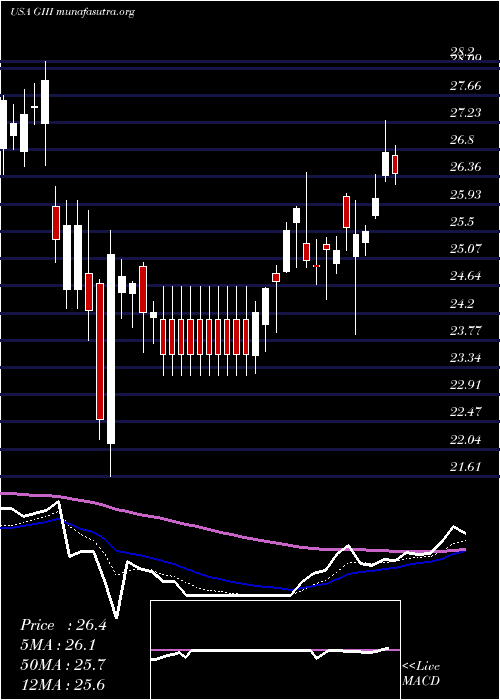Click the tallest white candle near 22.04 low
Screen dimensions: 500x700
tap(111, 349)
